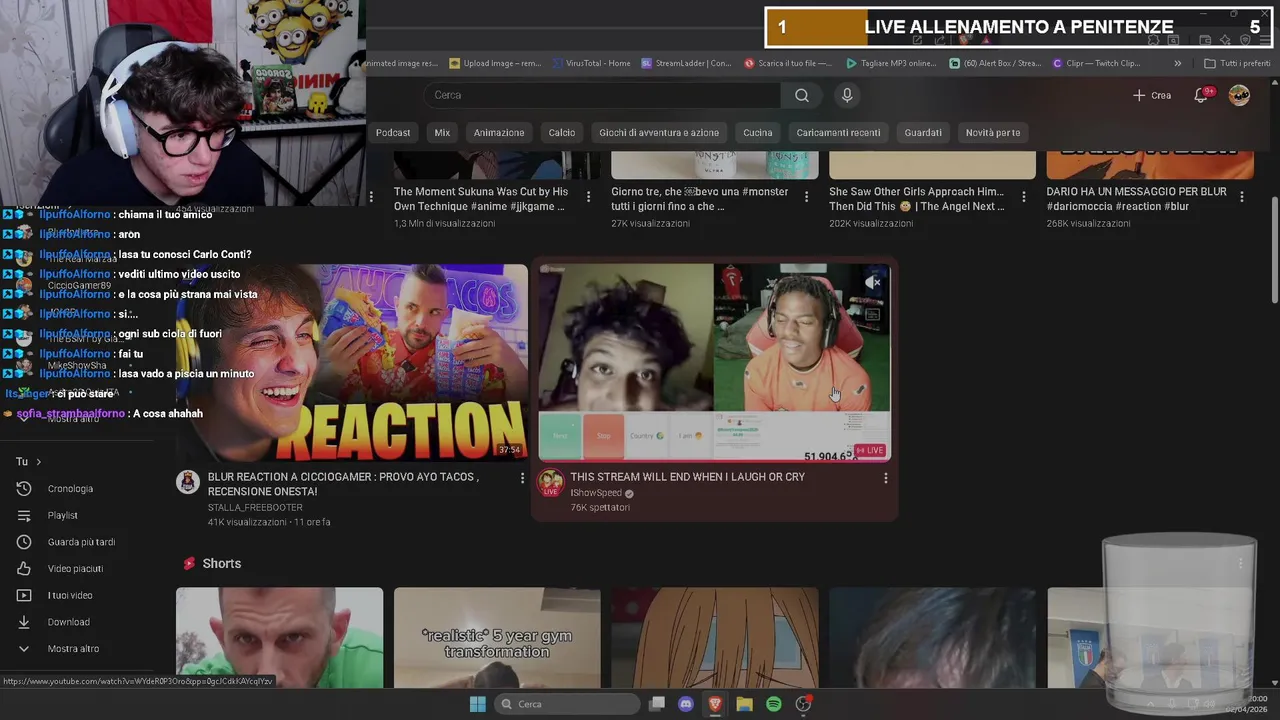Click the Crea button
This screenshot has width=1280, height=720.
click(1152, 95)
